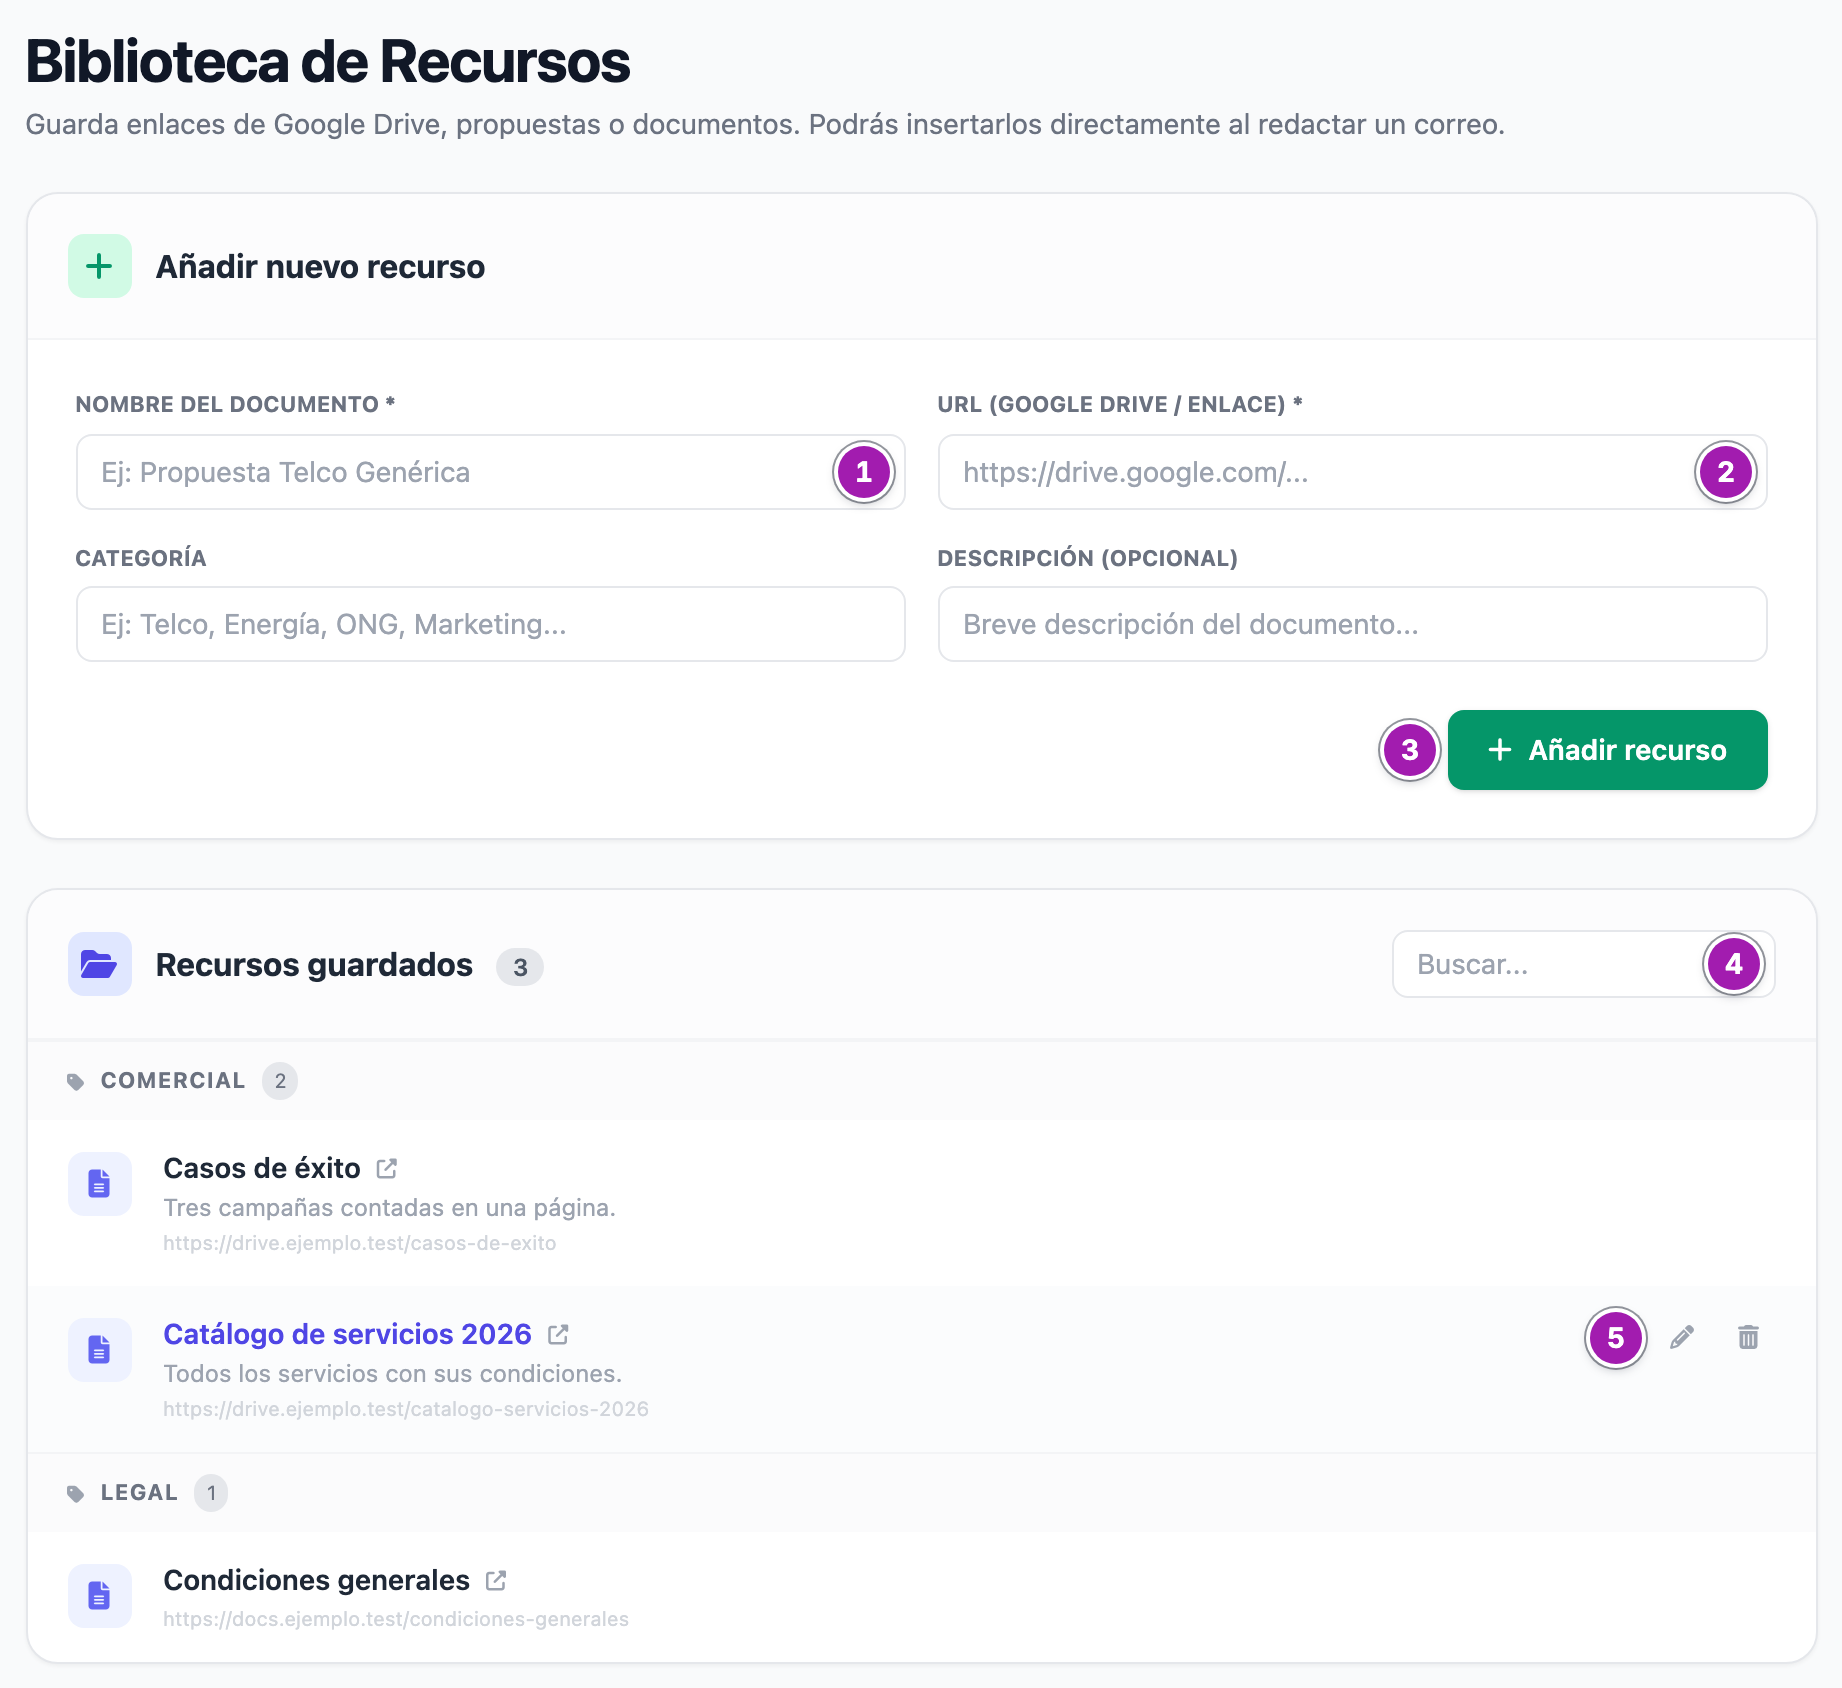Open the Condiciones generales resource title
The width and height of the screenshot is (1842, 1688).
pos(316,1580)
